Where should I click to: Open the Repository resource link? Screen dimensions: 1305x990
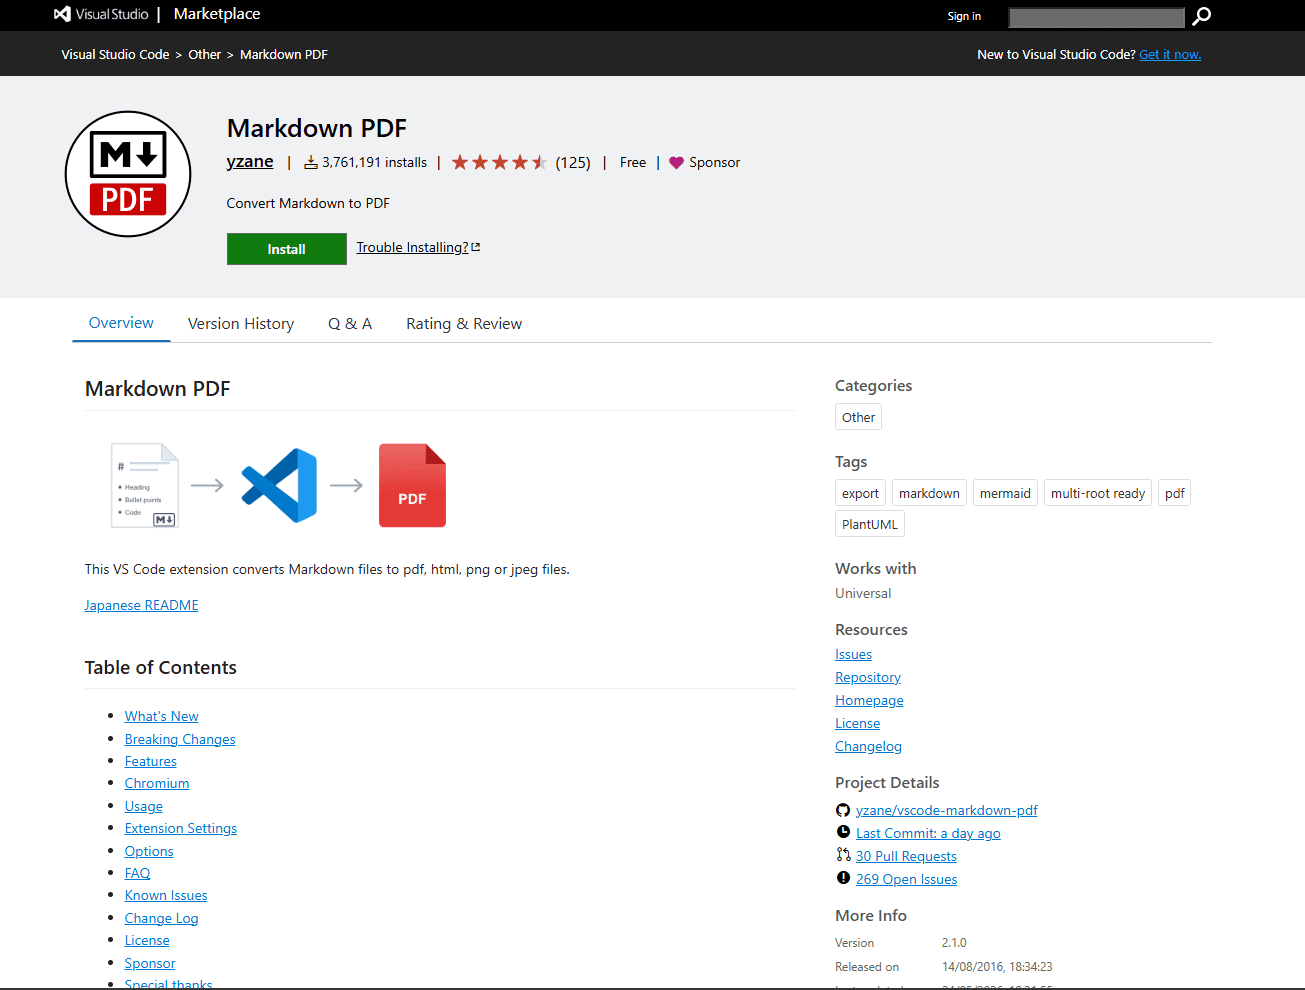pos(868,677)
